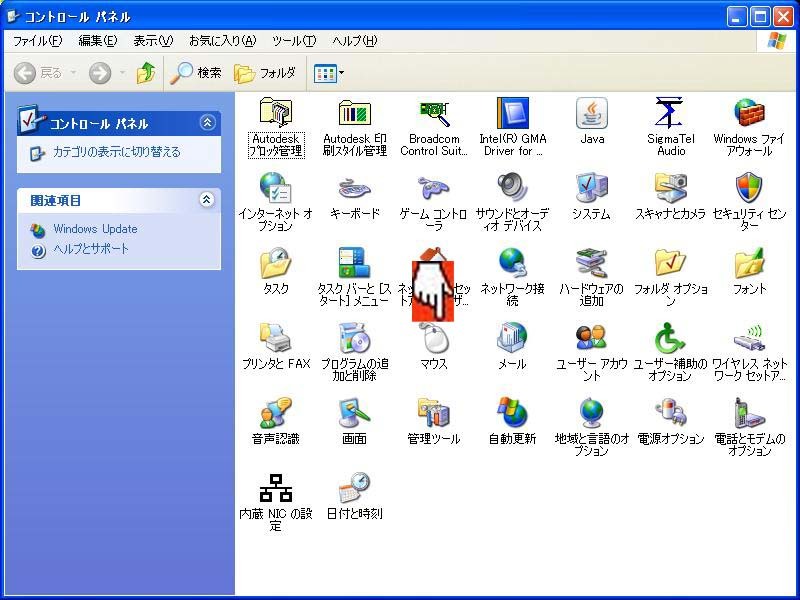The height and width of the screenshot is (600, 800).
Task: Open the Java control panel icon
Action: 592,114
